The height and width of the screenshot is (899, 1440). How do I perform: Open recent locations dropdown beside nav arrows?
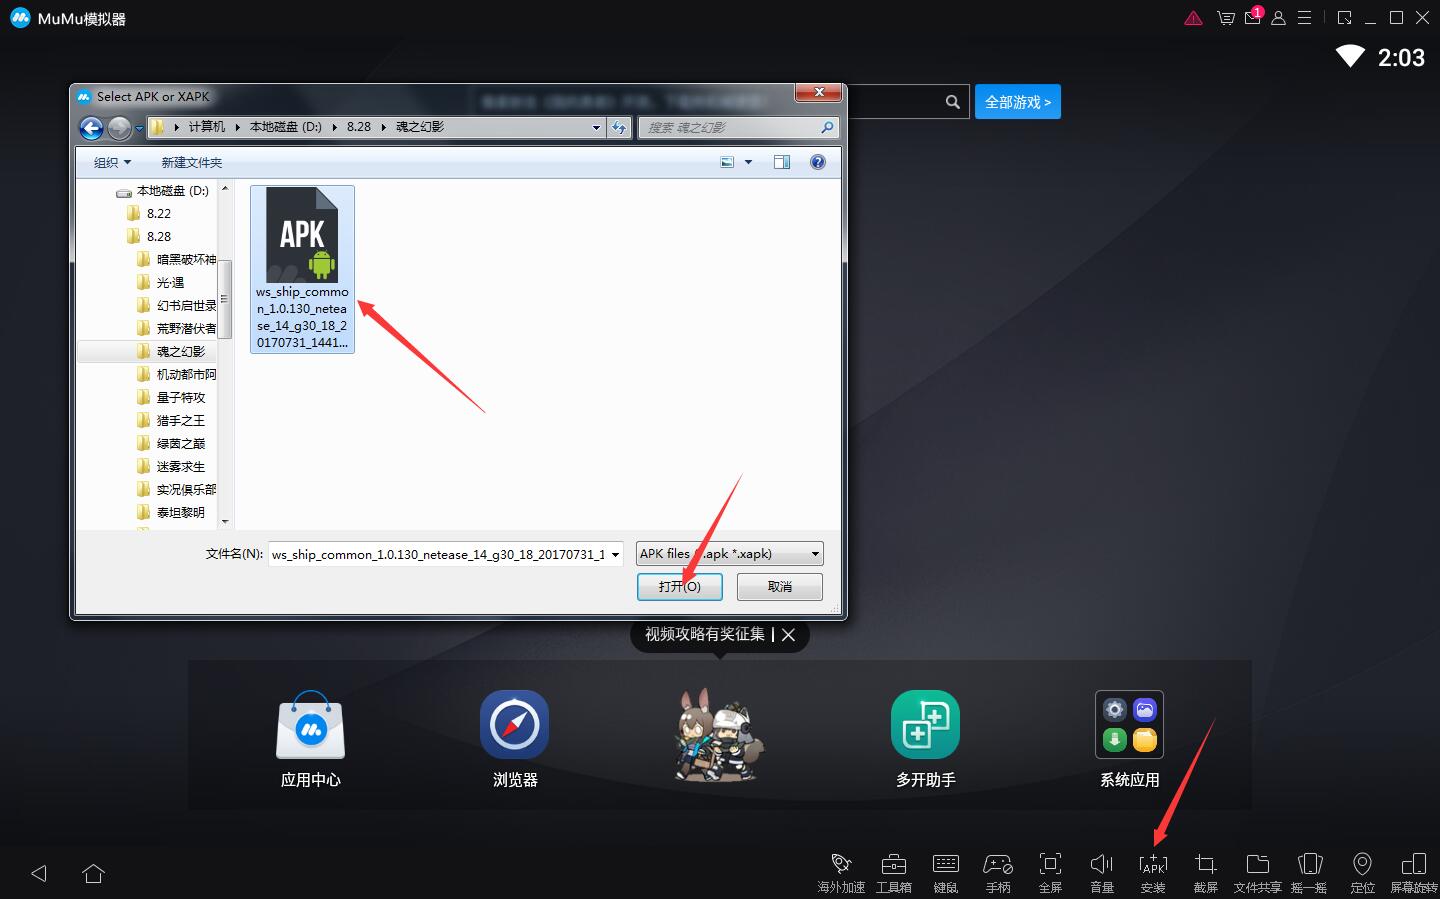point(139,128)
